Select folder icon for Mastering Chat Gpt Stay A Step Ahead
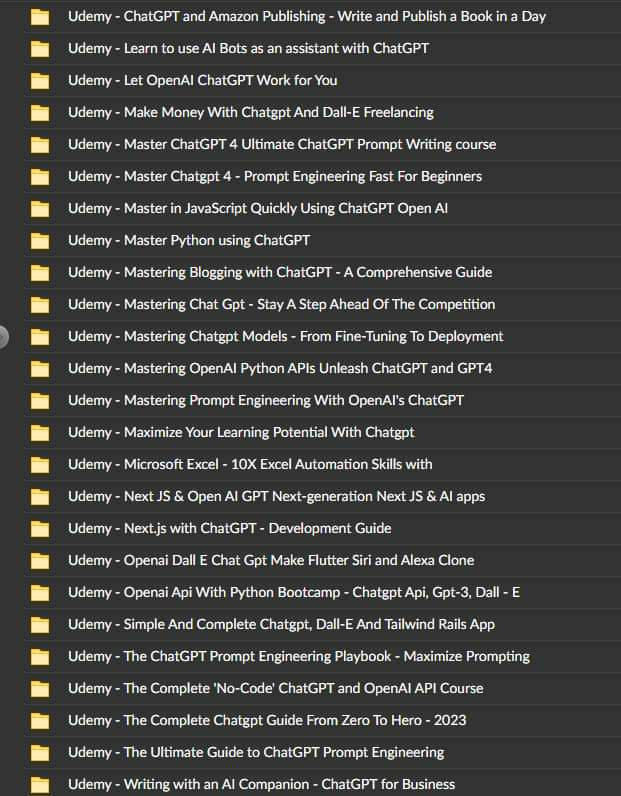 [x=40, y=305]
